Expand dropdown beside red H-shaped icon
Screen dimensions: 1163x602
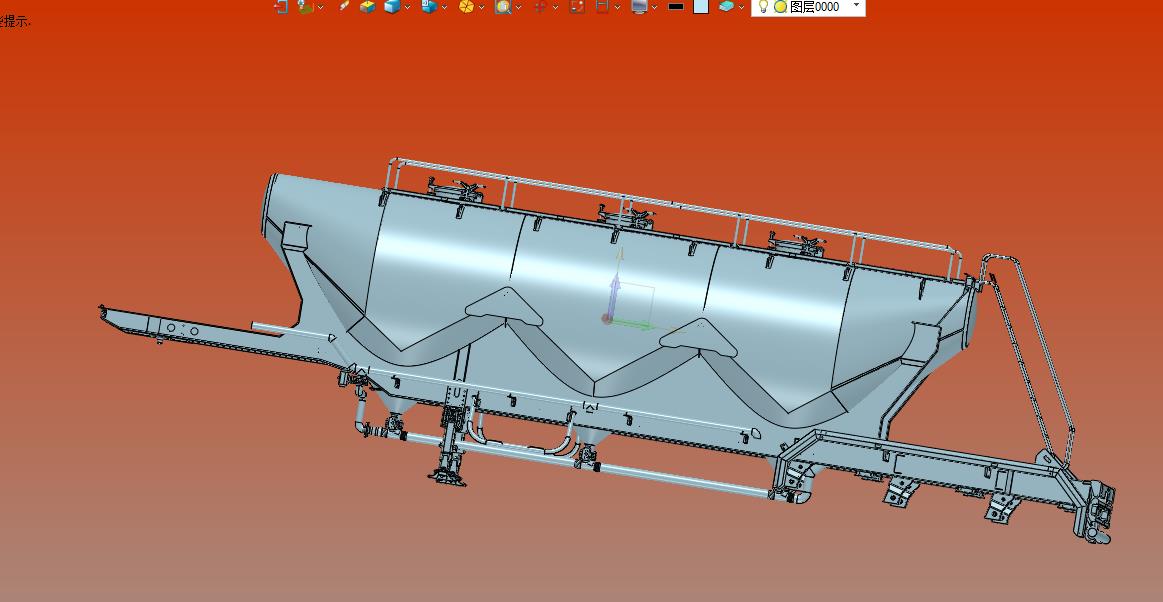click(617, 7)
